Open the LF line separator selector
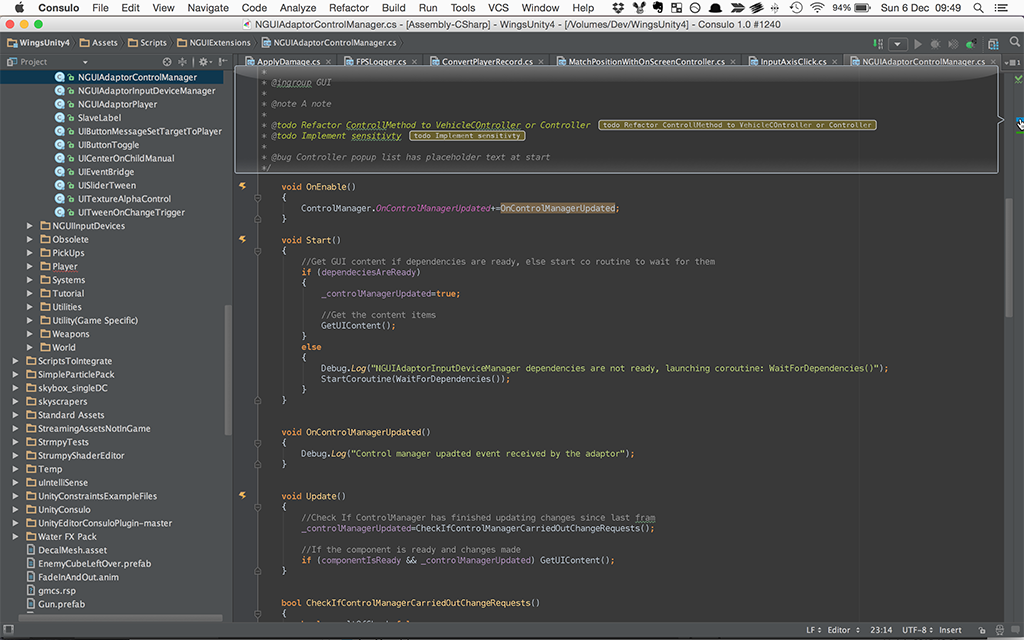 814,630
